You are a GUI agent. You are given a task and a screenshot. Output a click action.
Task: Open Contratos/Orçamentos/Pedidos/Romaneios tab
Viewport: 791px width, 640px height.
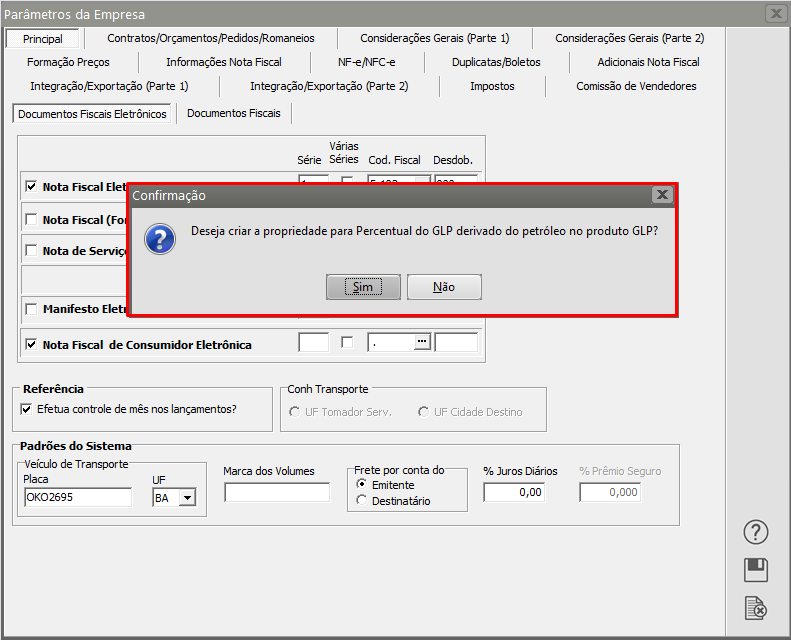click(x=211, y=38)
